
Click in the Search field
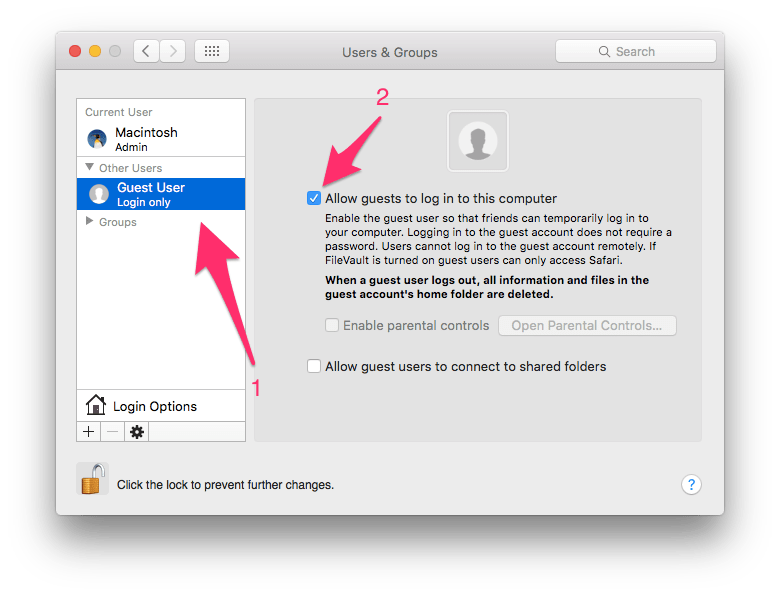tap(636, 51)
